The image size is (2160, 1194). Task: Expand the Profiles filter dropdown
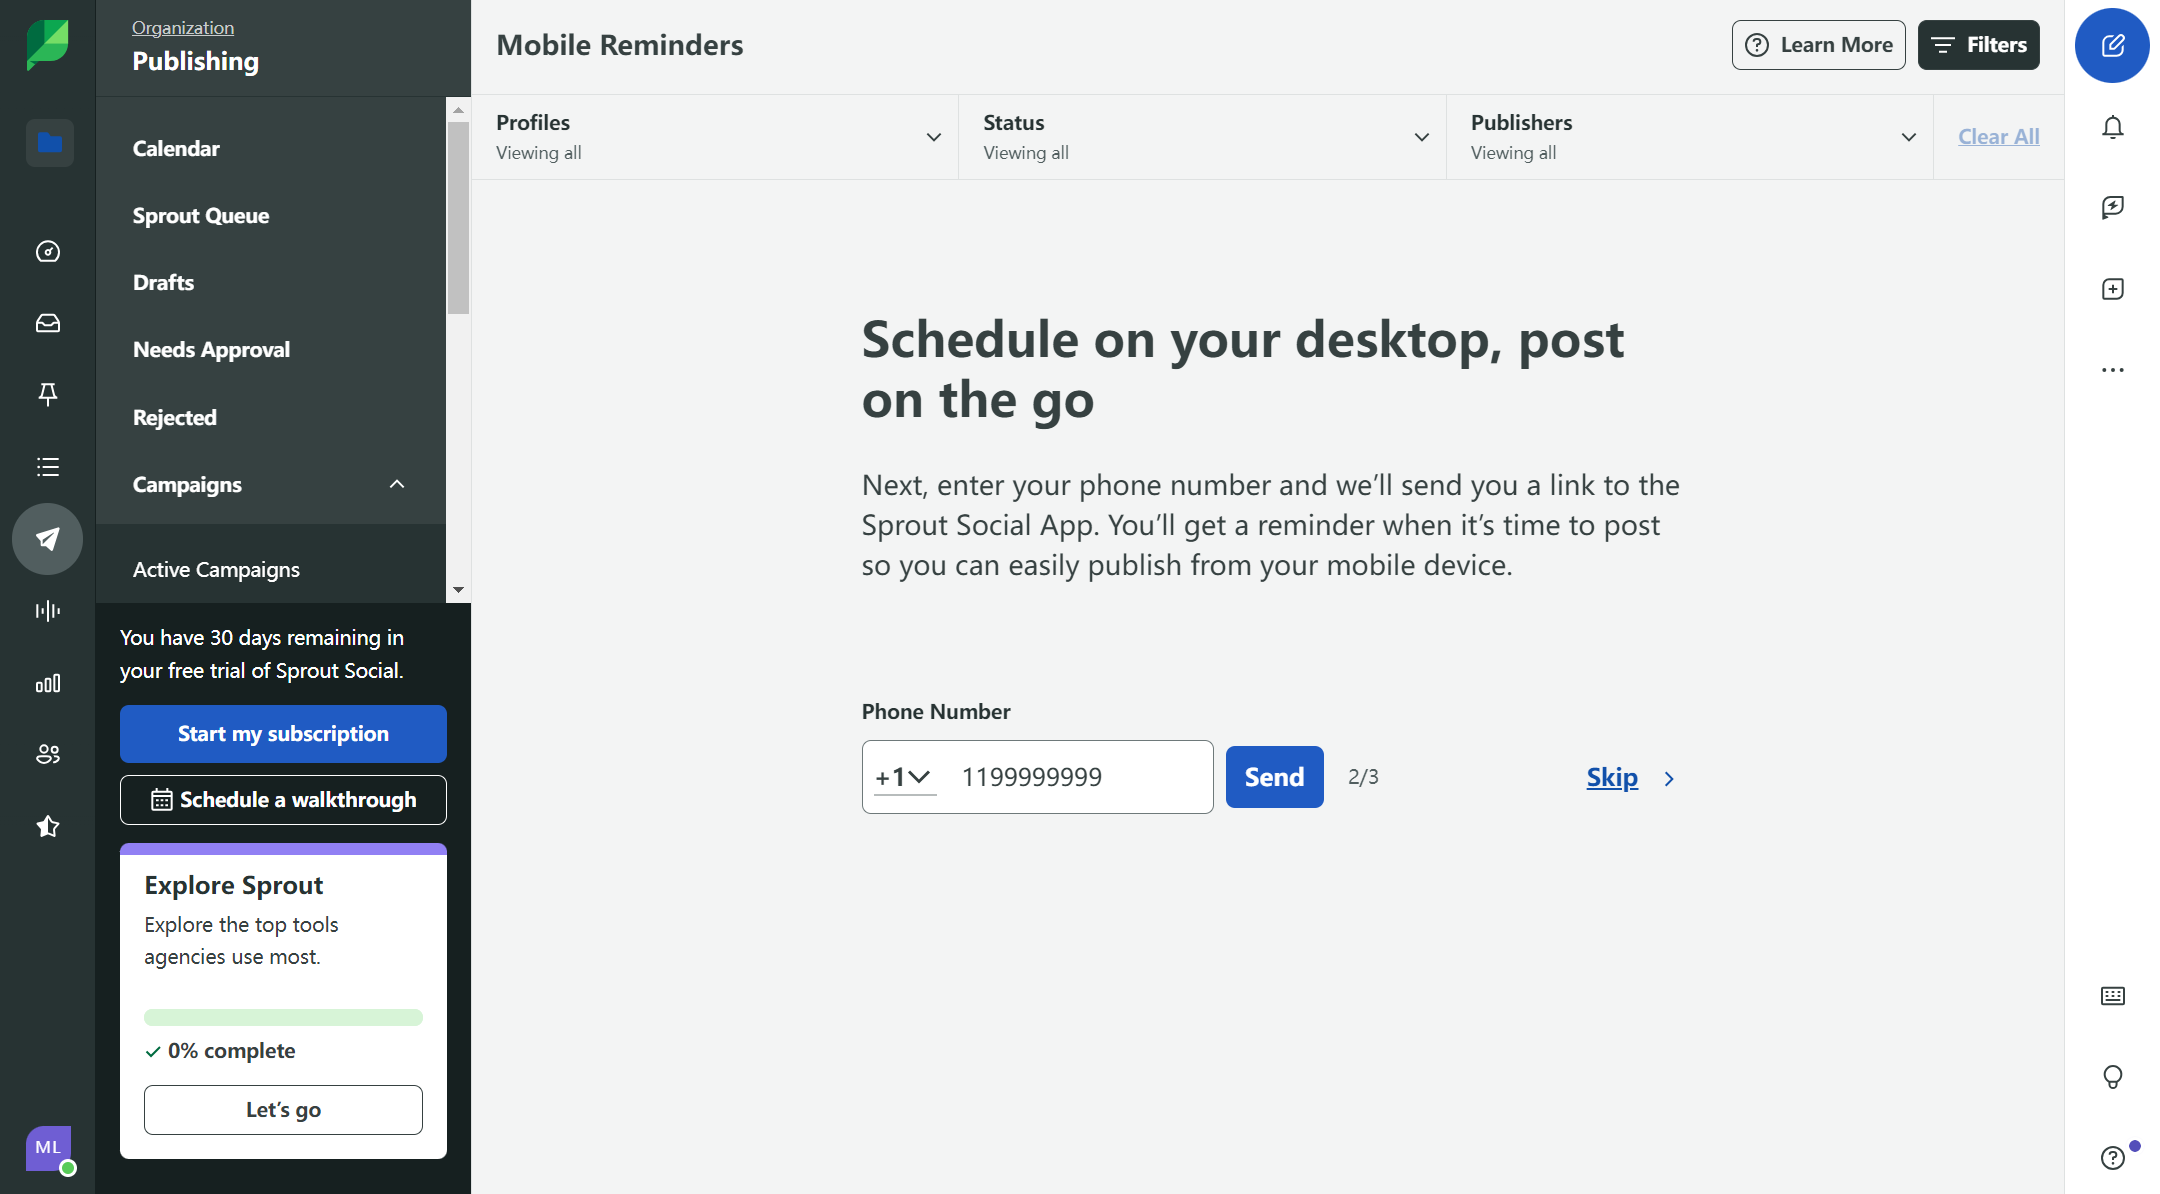click(x=714, y=137)
